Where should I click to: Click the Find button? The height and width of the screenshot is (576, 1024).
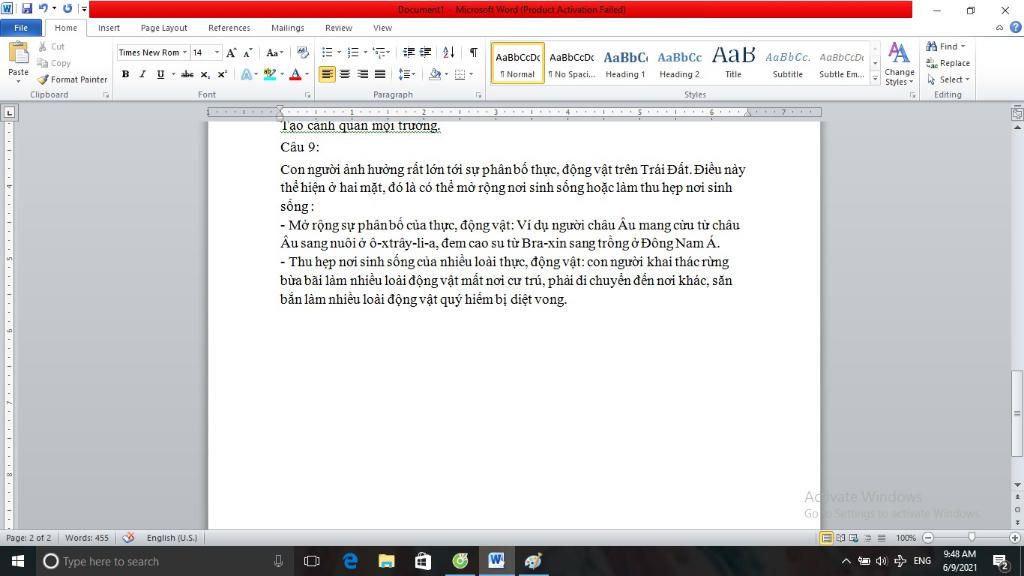coord(945,46)
